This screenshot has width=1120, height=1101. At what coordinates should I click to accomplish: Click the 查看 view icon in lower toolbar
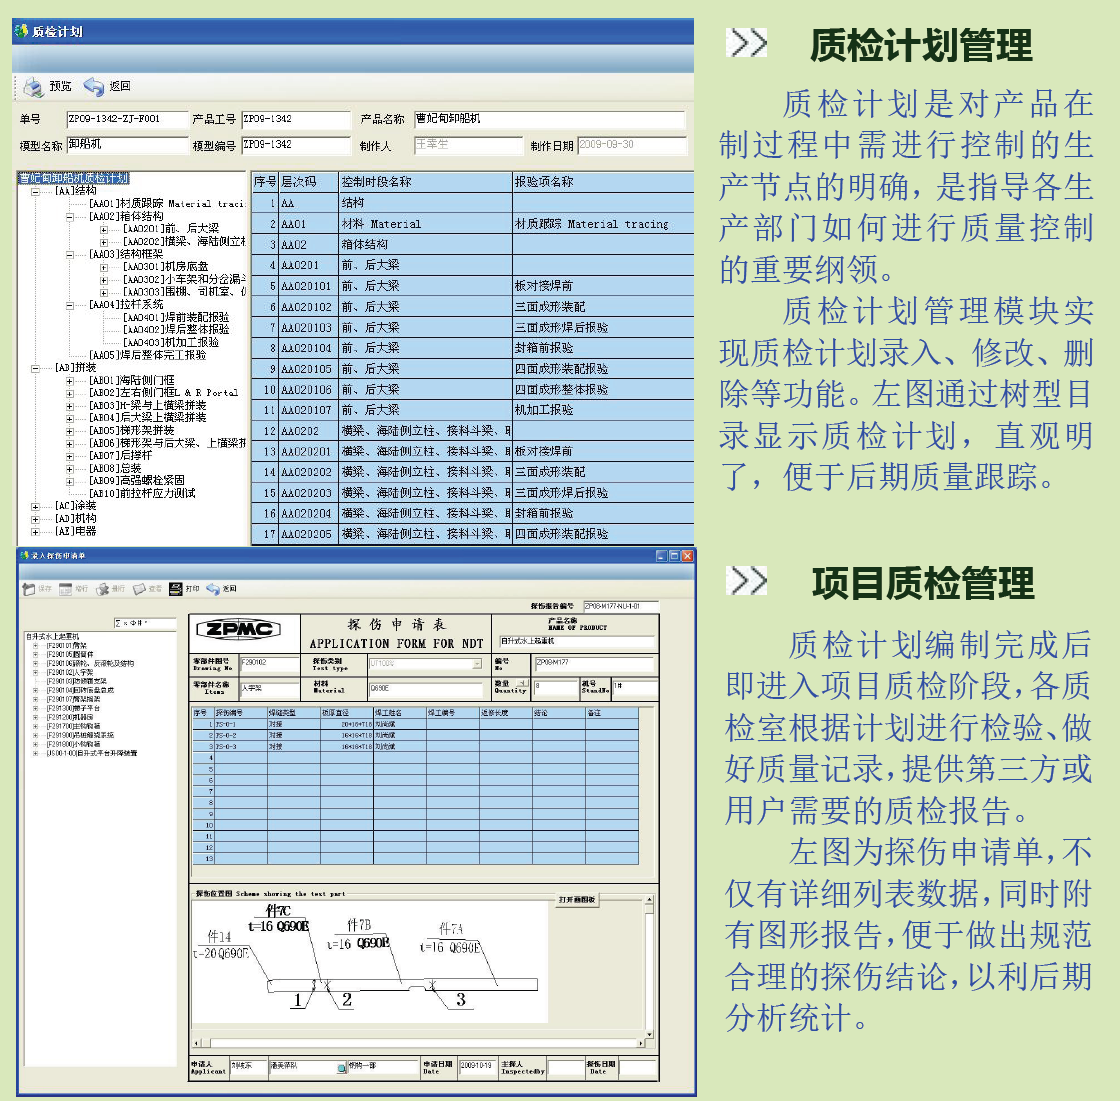click(x=140, y=589)
